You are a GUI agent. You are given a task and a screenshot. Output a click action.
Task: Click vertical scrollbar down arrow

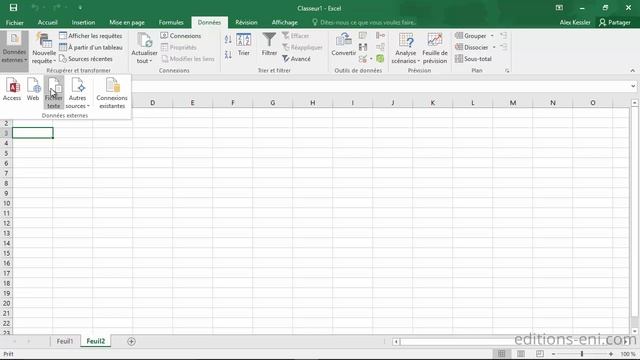(x=634, y=331)
